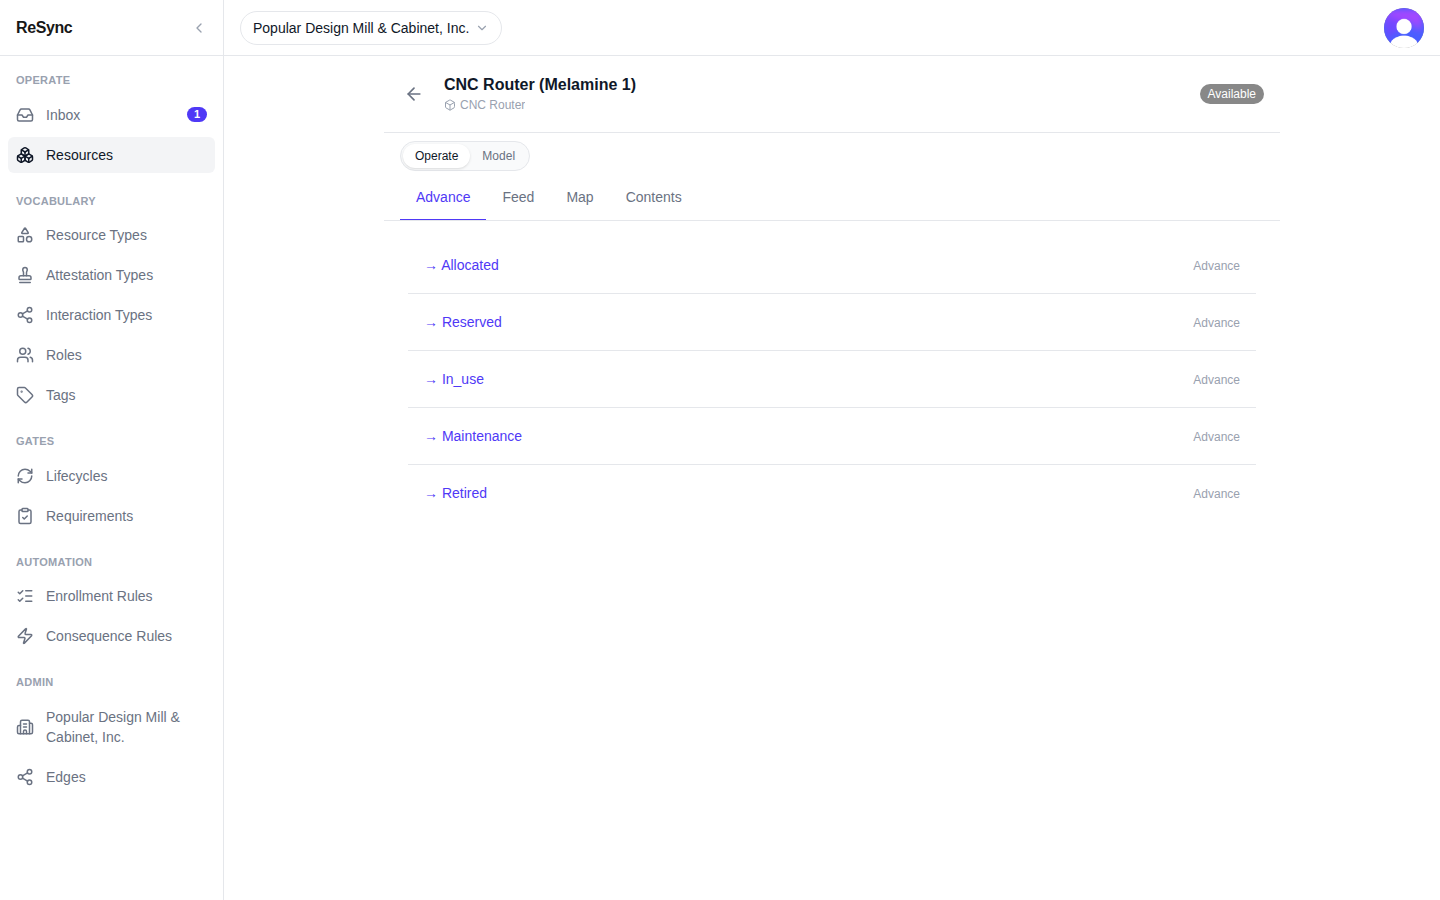Click the Interaction Types share icon
1440x900 pixels.
(25, 315)
